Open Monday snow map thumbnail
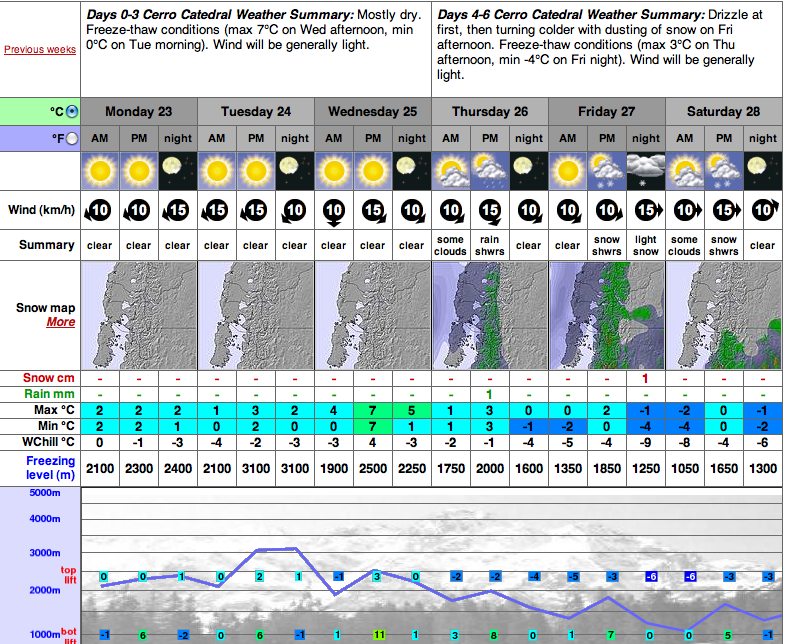Image resolution: width=786 pixels, height=644 pixels. click(x=139, y=315)
